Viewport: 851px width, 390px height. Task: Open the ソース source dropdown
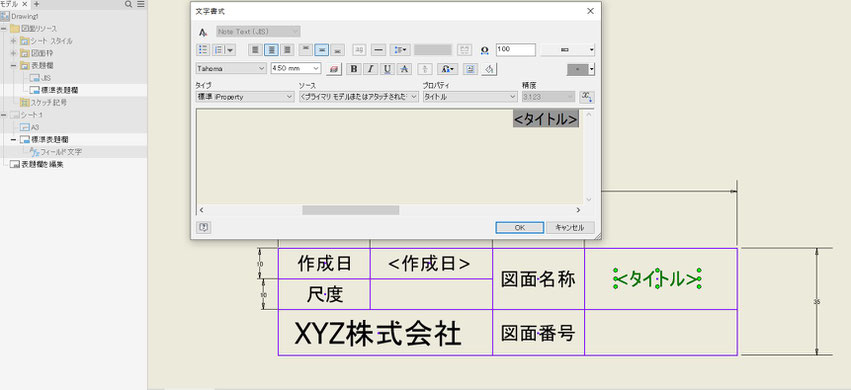click(x=359, y=97)
